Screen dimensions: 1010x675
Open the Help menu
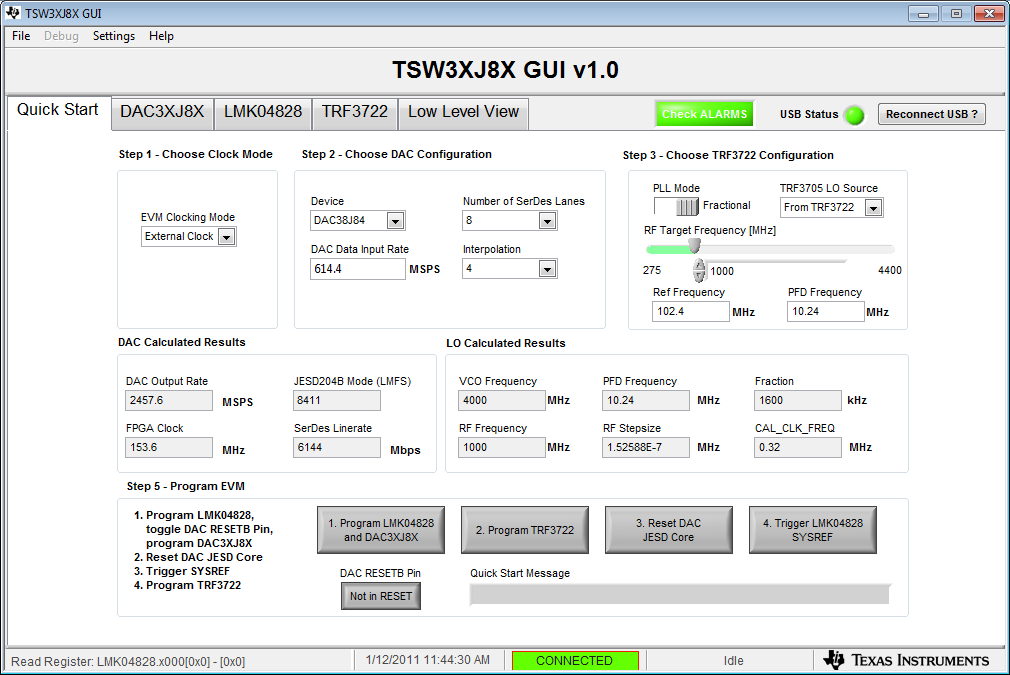pos(161,36)
